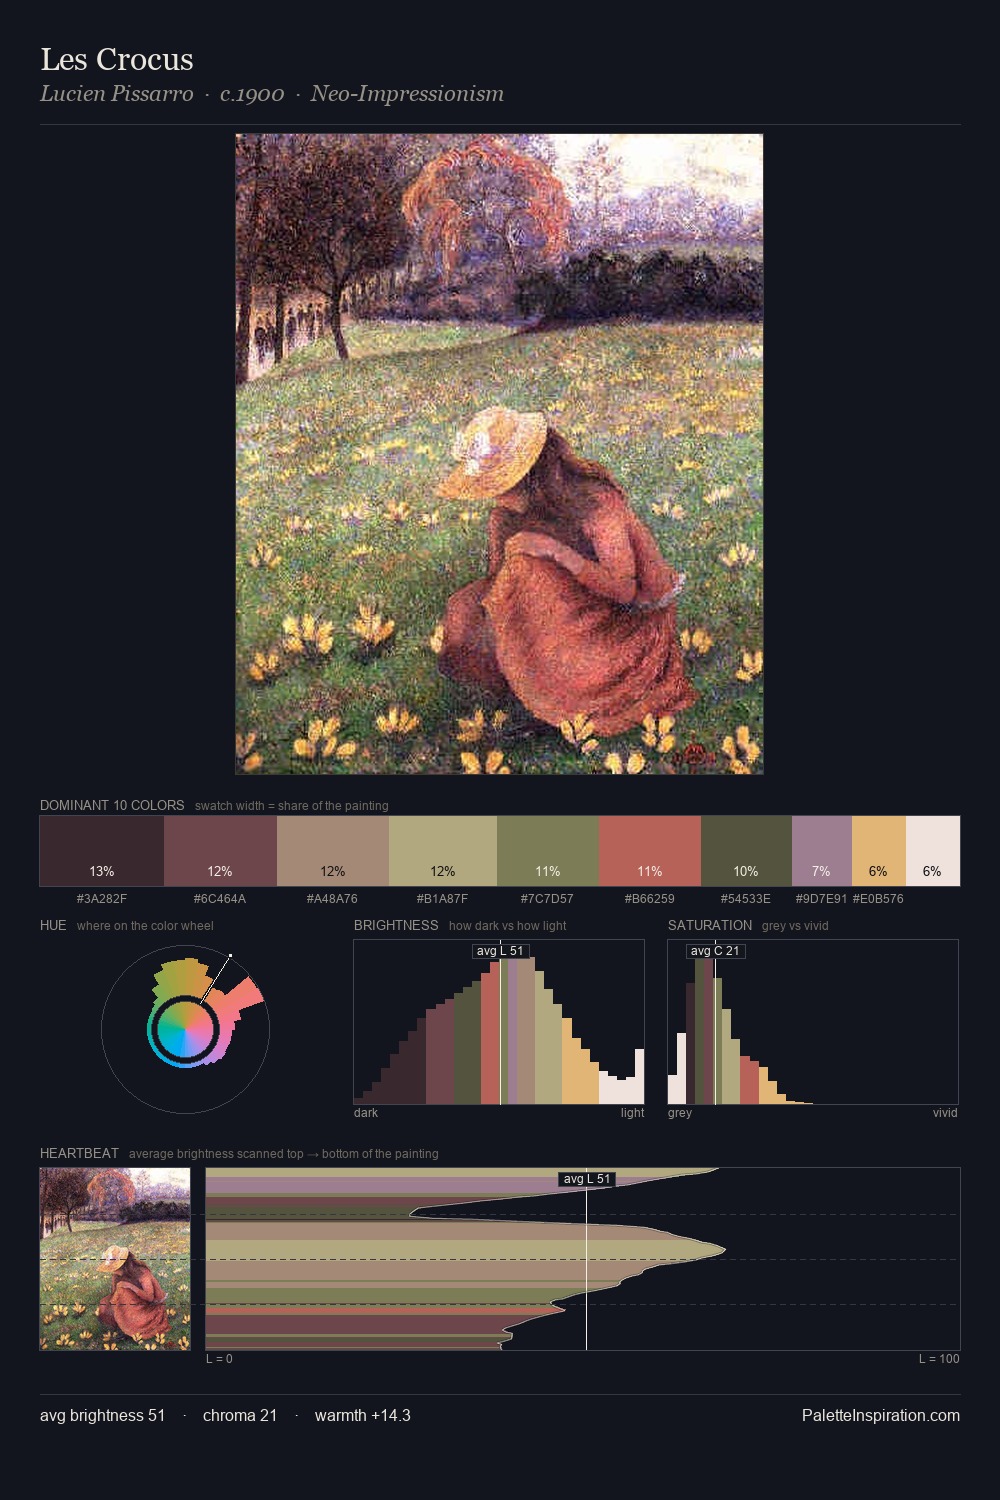Viewport: 1000px width, 1500px height.
Task: Click the hex code '#7C7D57' text
Action: [x=547, y=898]
